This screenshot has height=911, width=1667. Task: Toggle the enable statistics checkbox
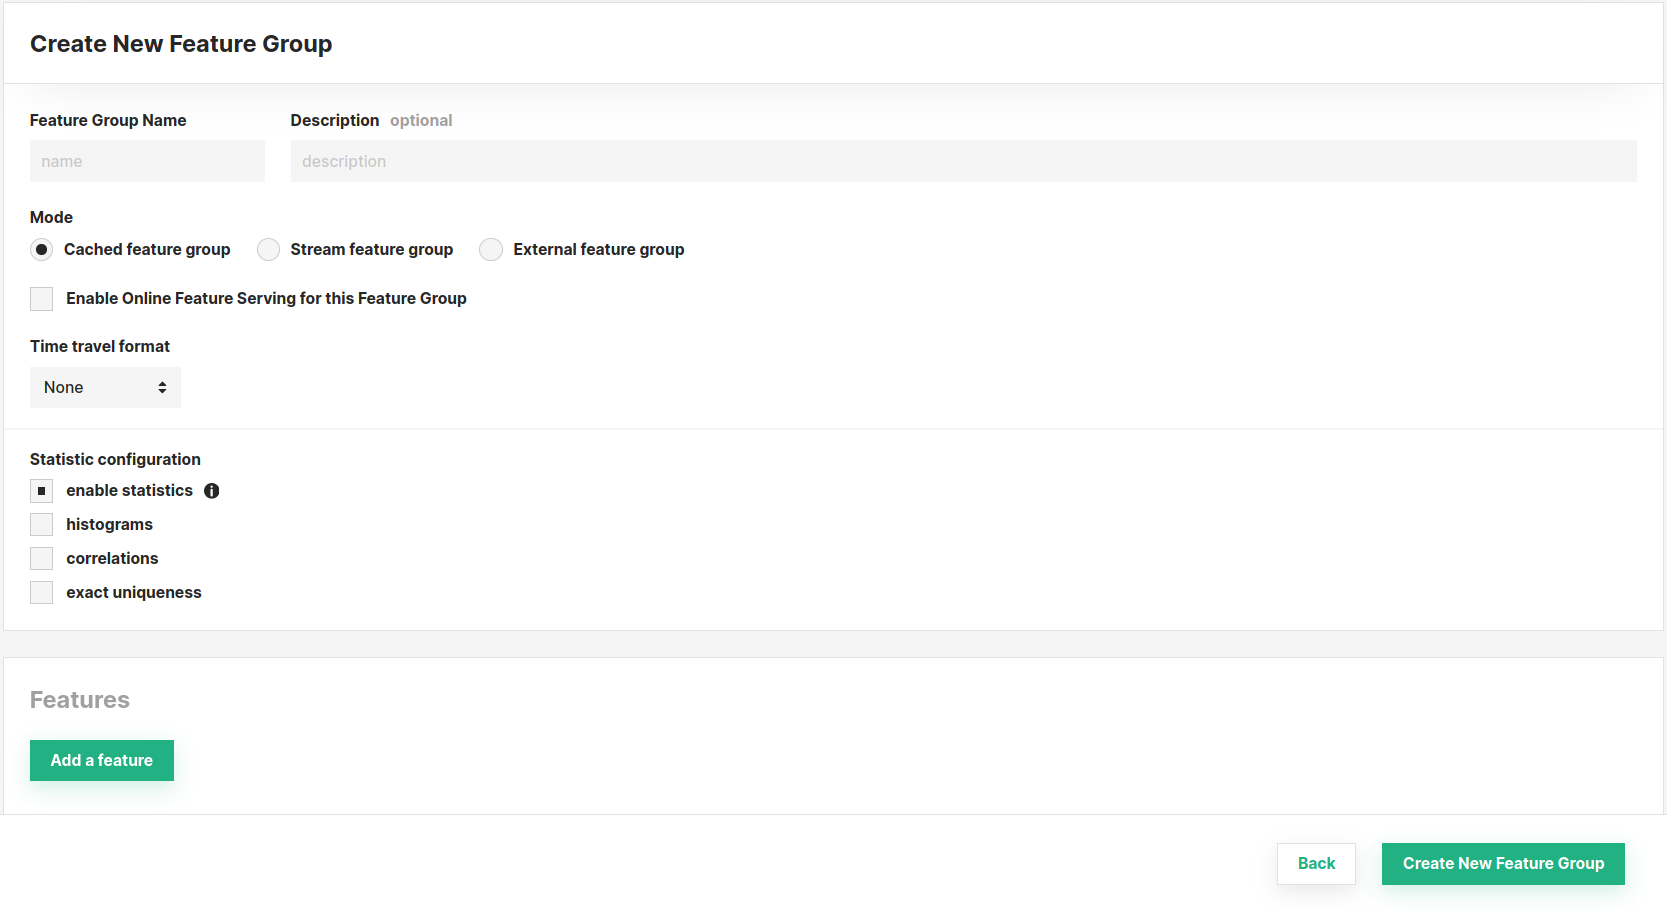click(41, 490)
